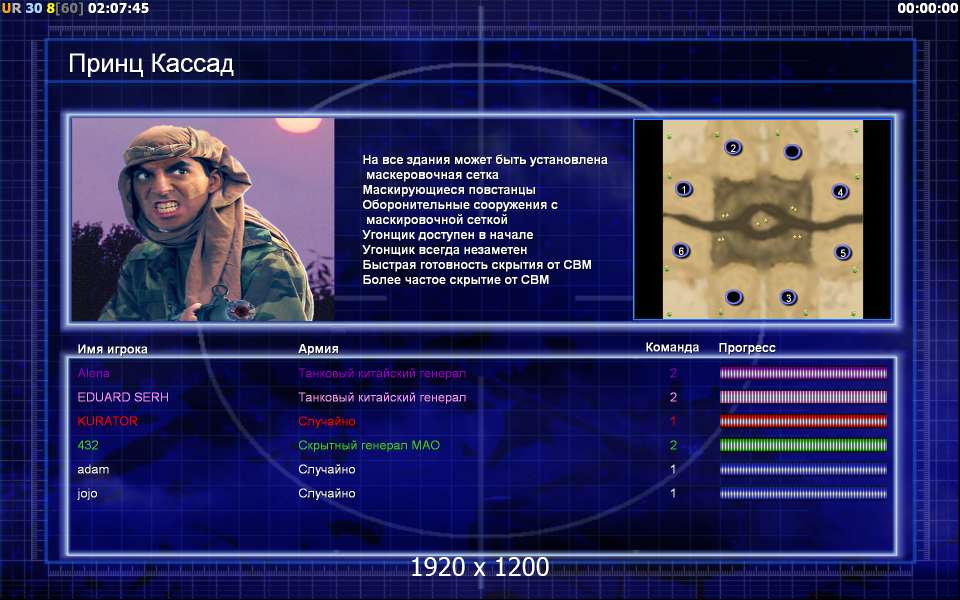Click start position 6 on the minimap
This screenshot has width=960, height=600.
tap(681, 250)
